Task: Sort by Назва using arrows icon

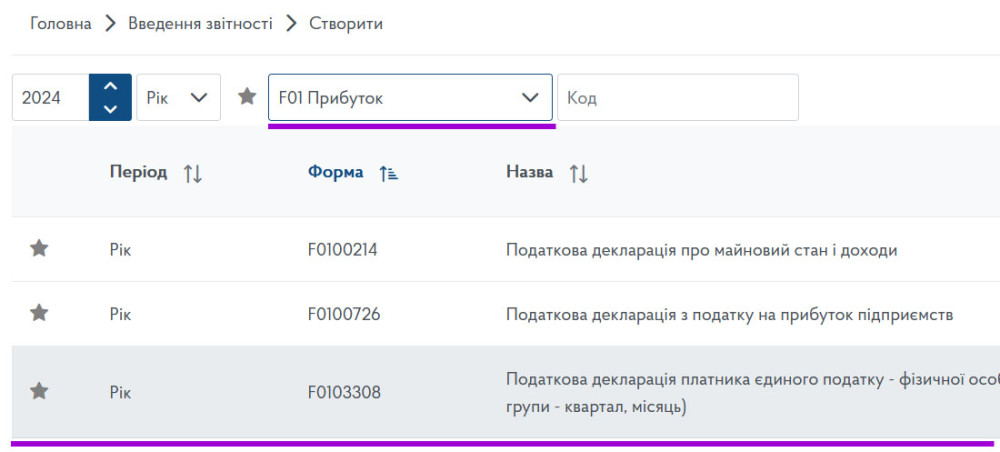Action: click(578, 173)
